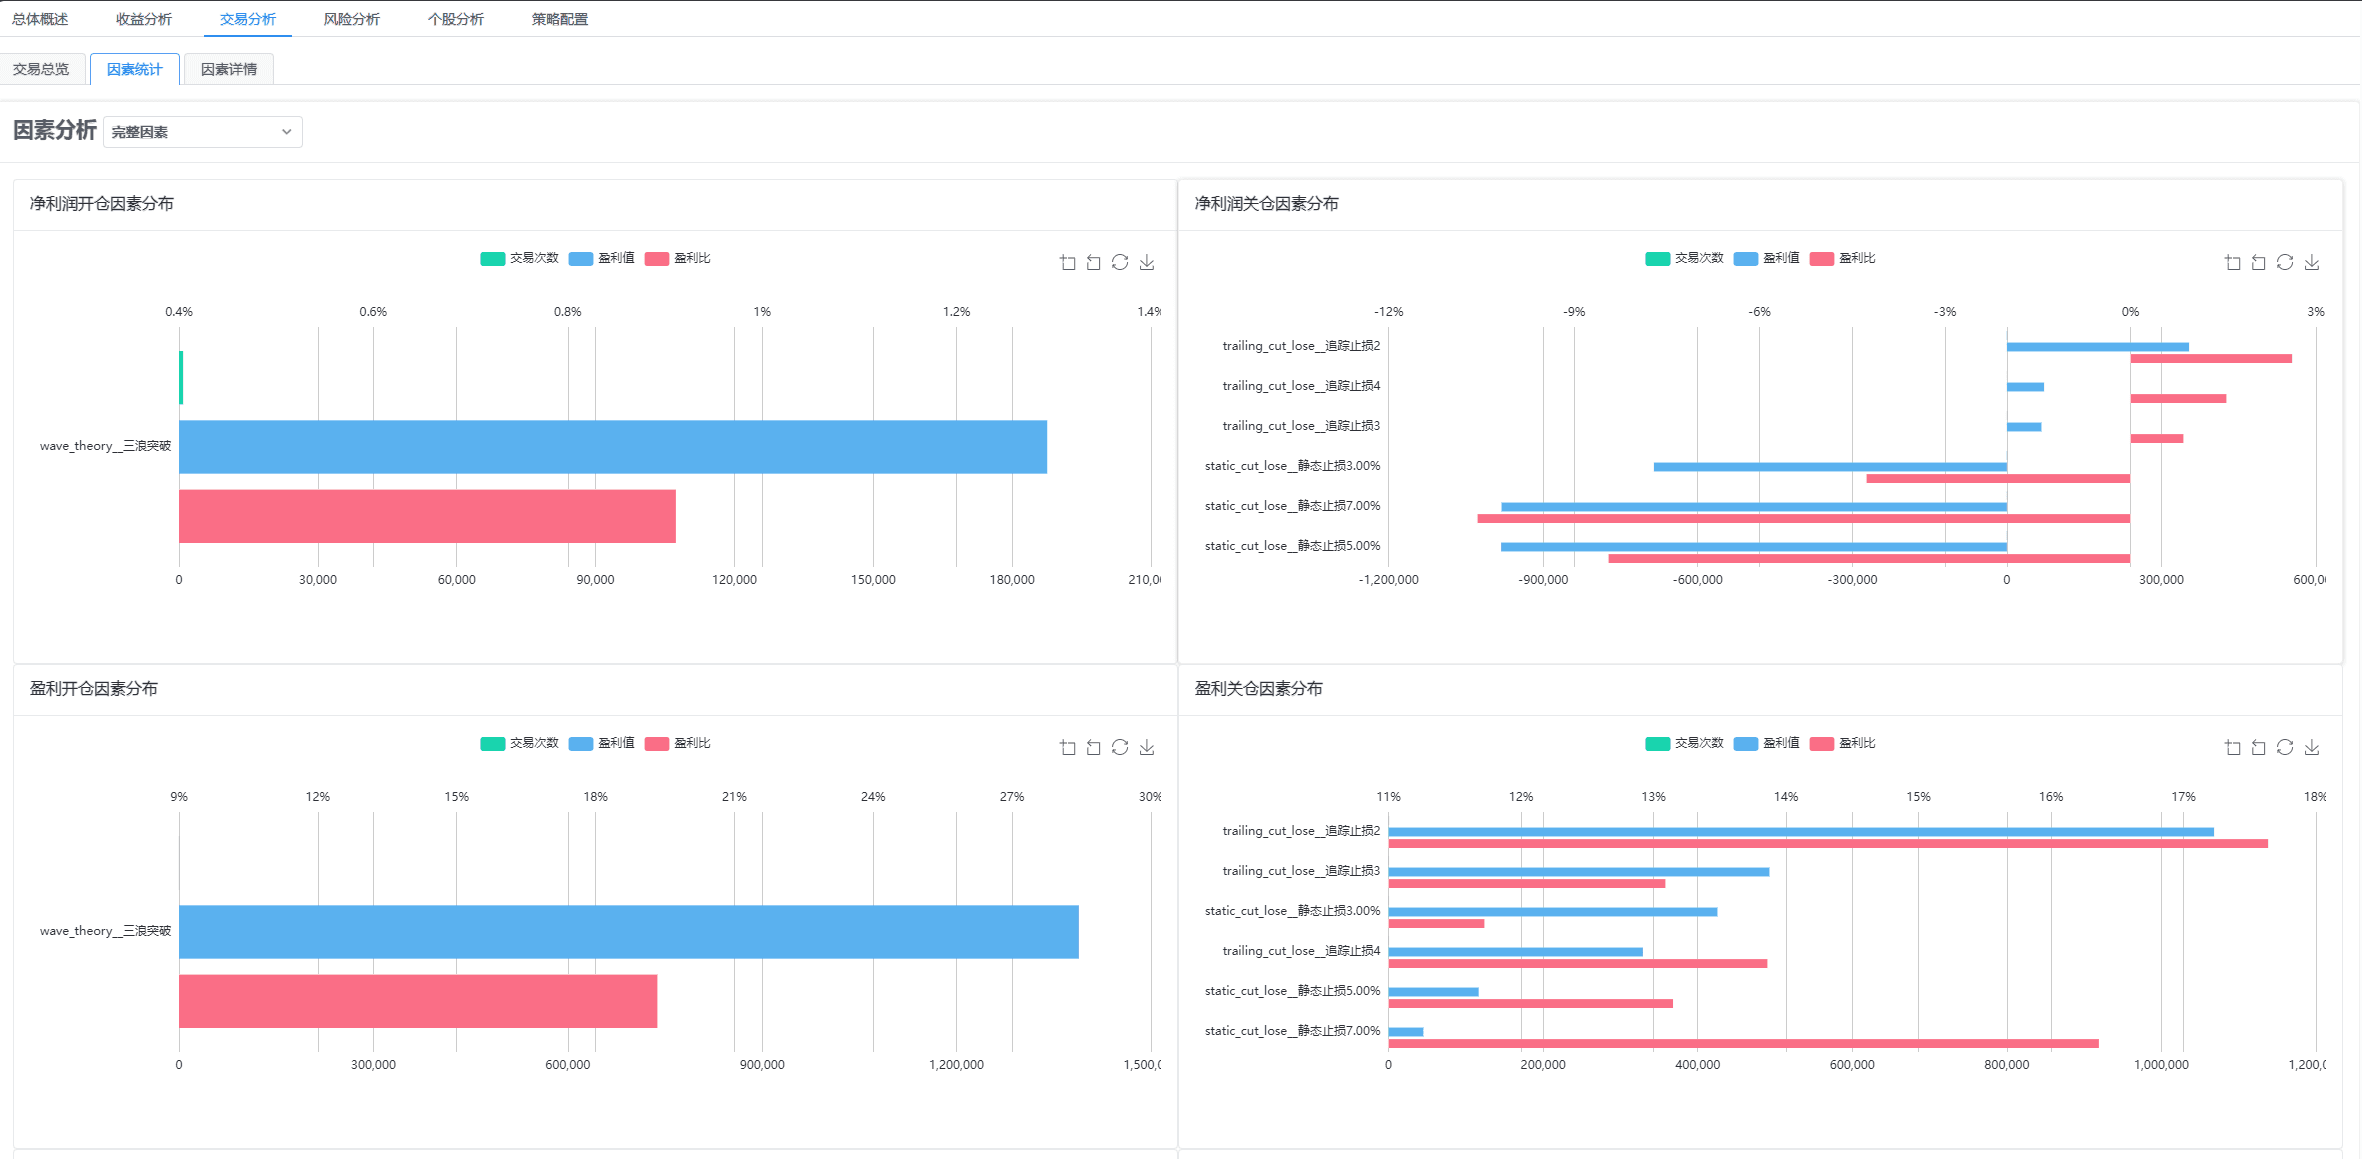Open the 风险分析 top navigation menu
This screenshot has height=1159, width=2362.
(x=351, y=19)
